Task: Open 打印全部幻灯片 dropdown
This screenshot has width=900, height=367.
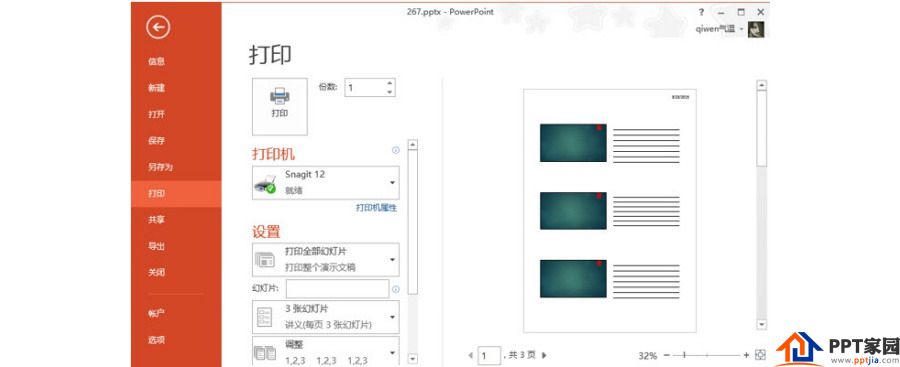Action: pos(325,260)
